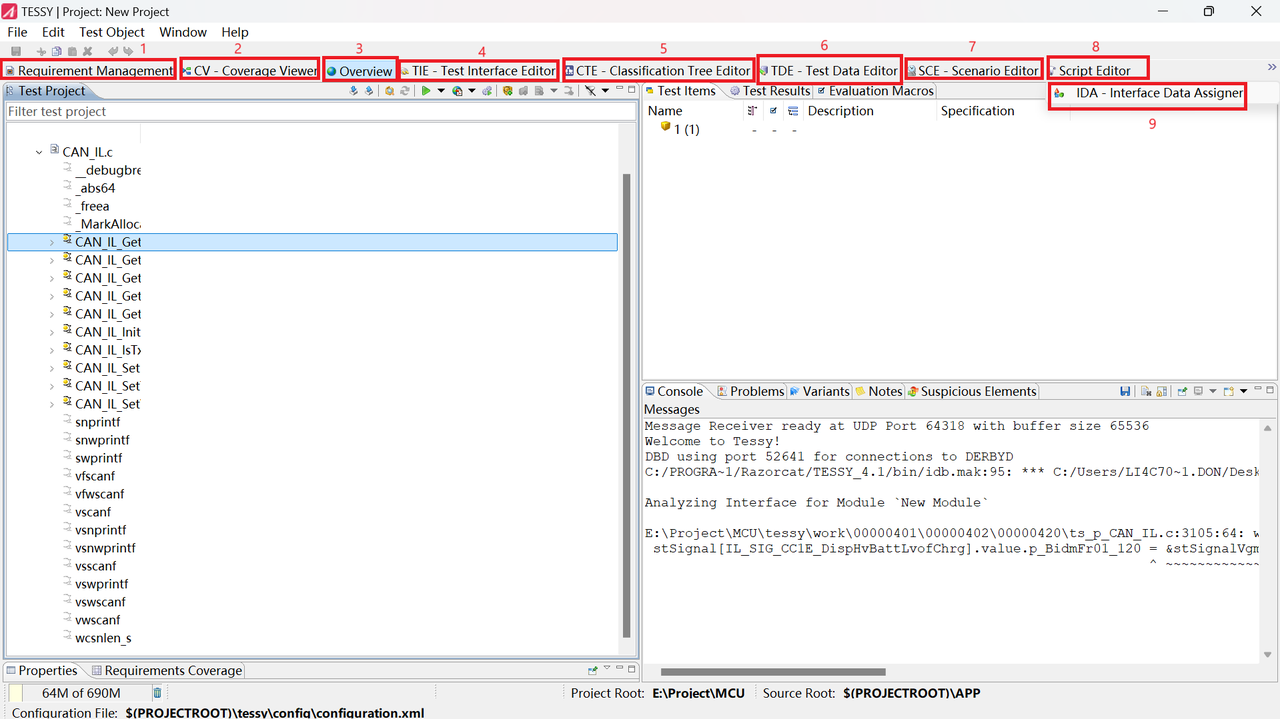The width and height of the screenshot is (1280, 719).
Task: Click the globe report generation icon
Action: pyautogui.click(x=457, y=91)
